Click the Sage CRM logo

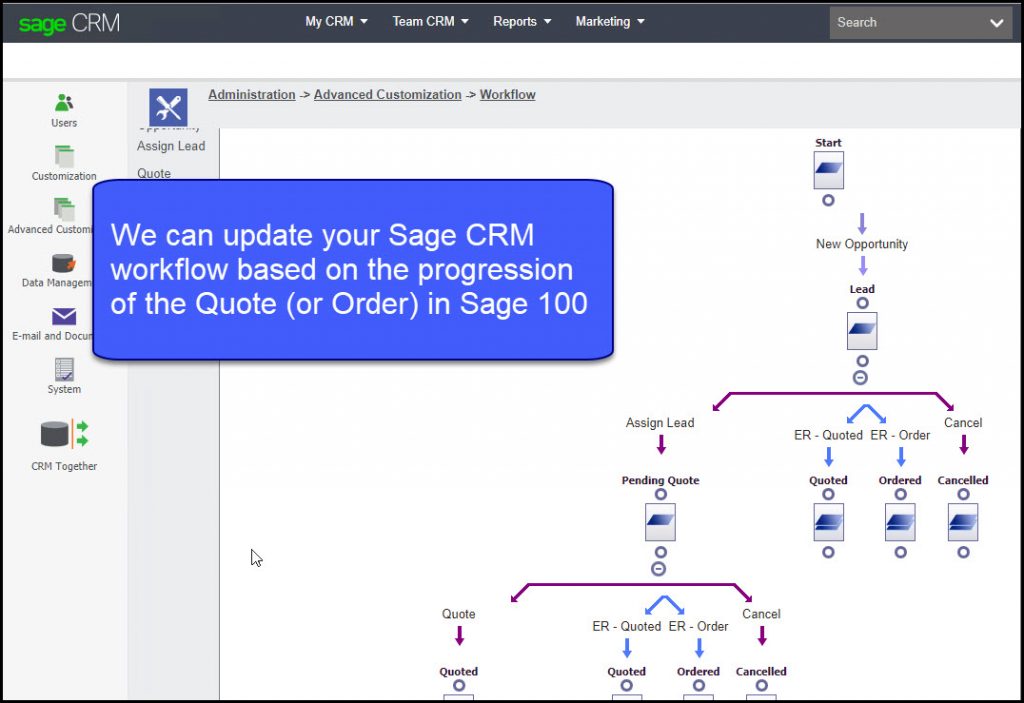69,23
